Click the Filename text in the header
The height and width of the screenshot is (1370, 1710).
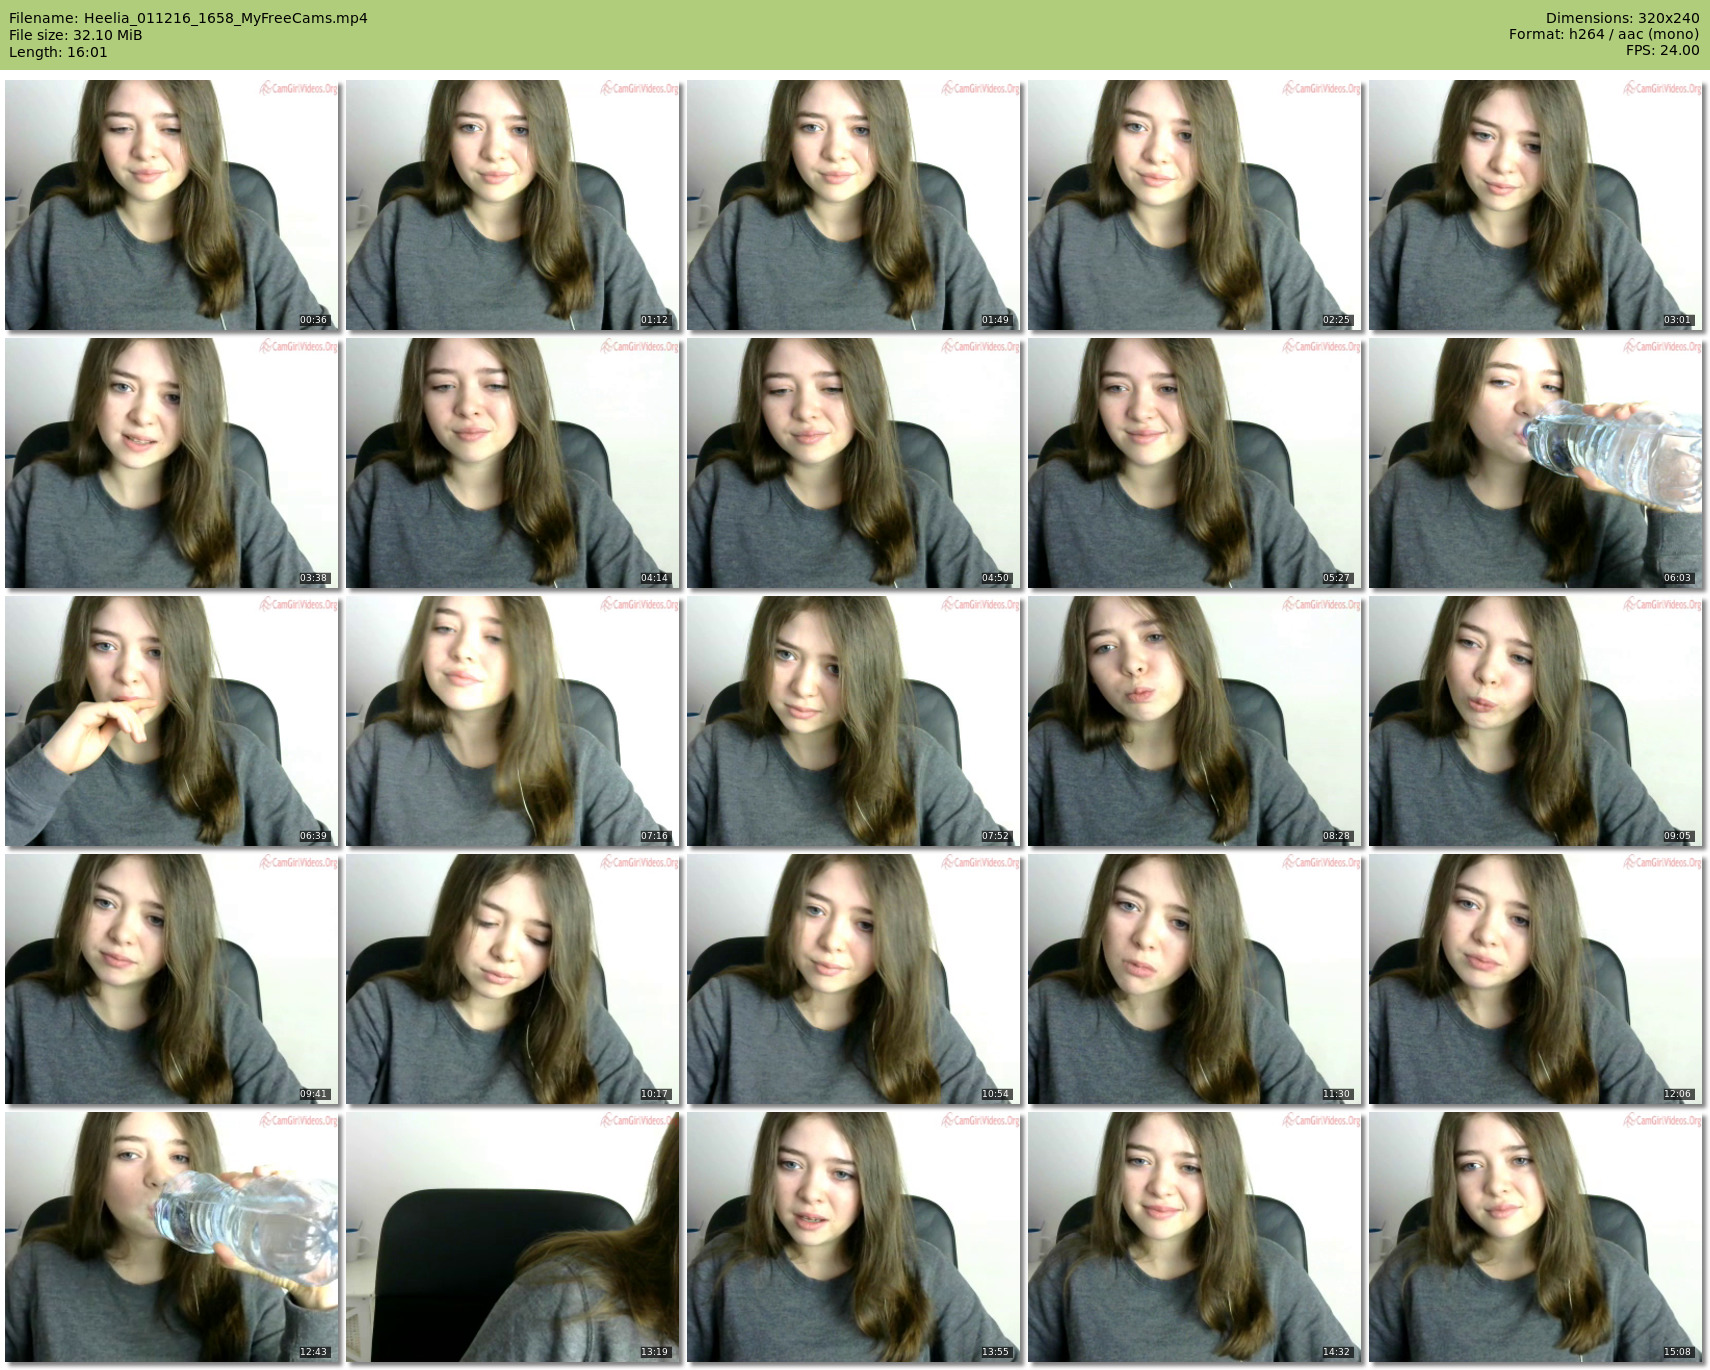click(x=188, y=18)
